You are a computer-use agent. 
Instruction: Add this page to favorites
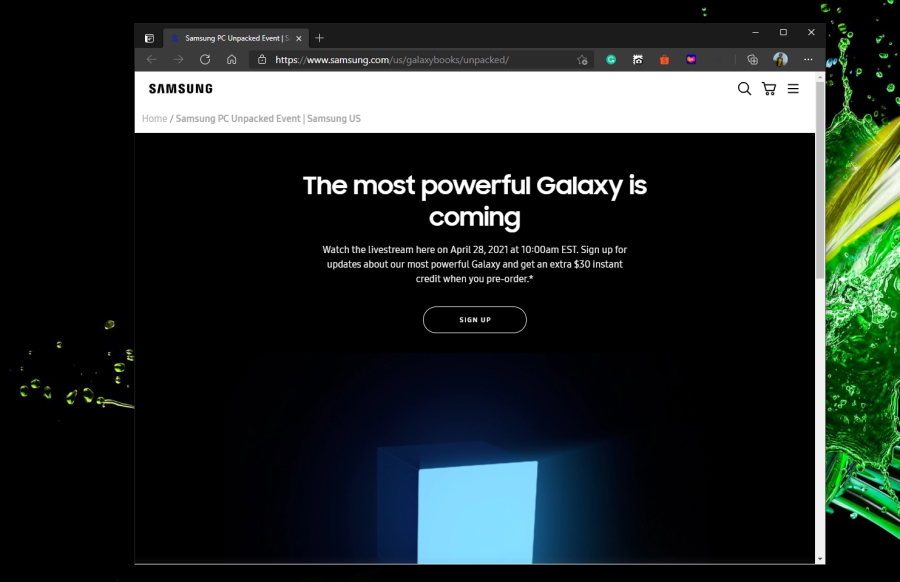pyautogui.click(x=582, y=60)
